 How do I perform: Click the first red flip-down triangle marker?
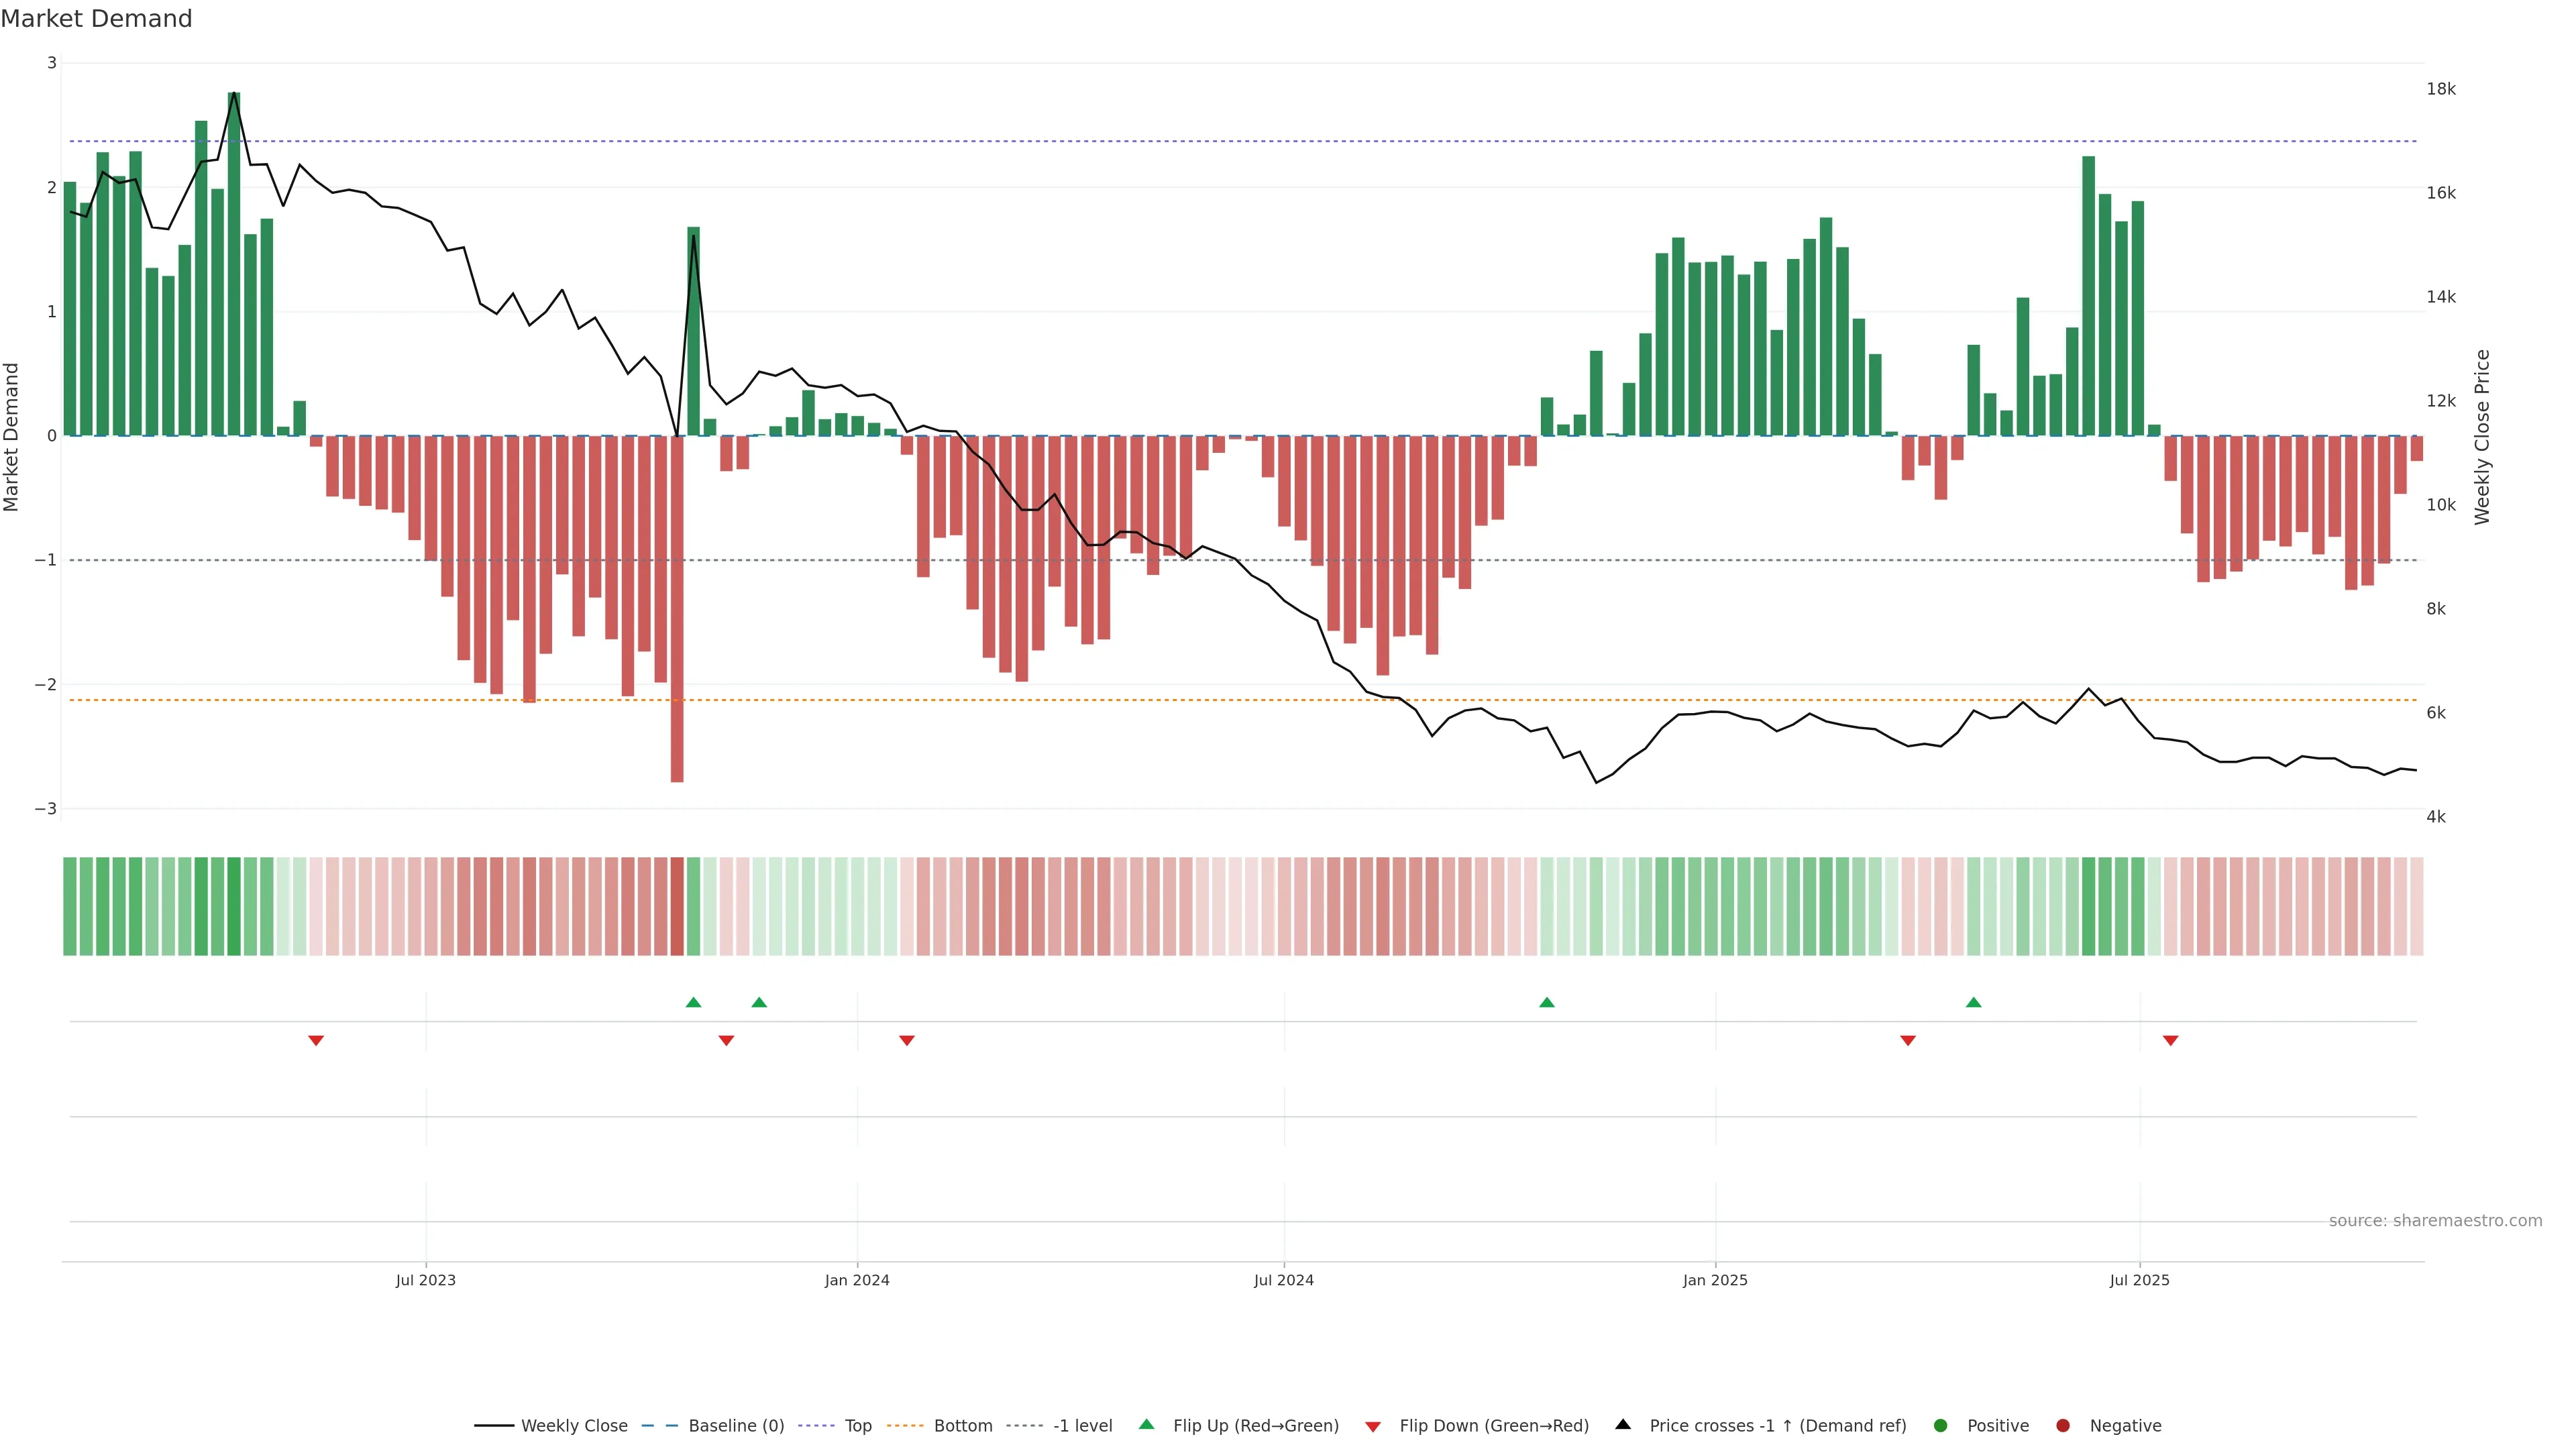click(x=316, y=1041)
